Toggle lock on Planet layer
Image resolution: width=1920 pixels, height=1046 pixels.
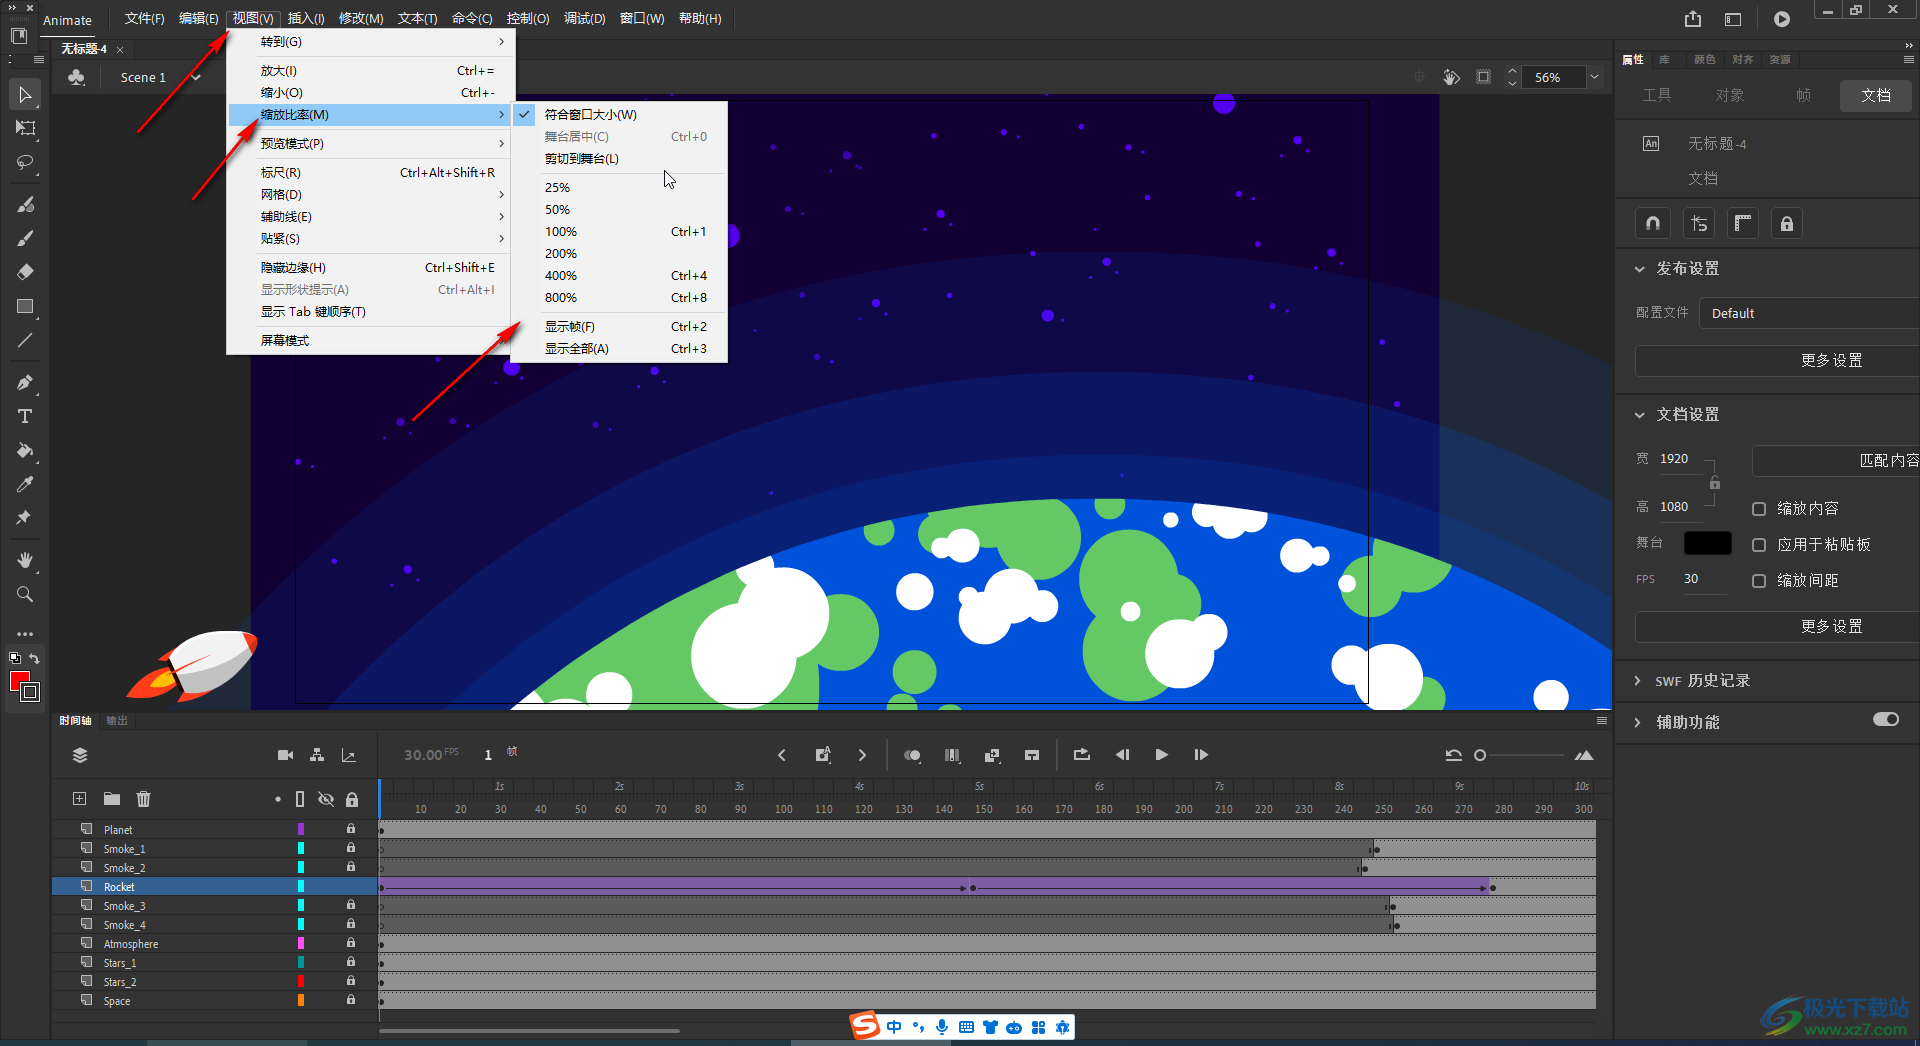coord(351,829)
